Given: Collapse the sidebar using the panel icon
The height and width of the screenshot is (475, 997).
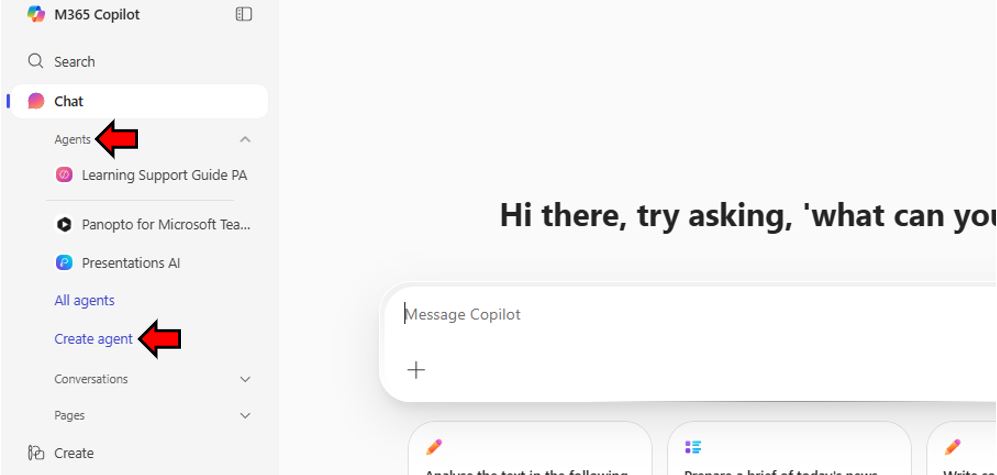Looking at the screenshot, I should pos(244,14).
